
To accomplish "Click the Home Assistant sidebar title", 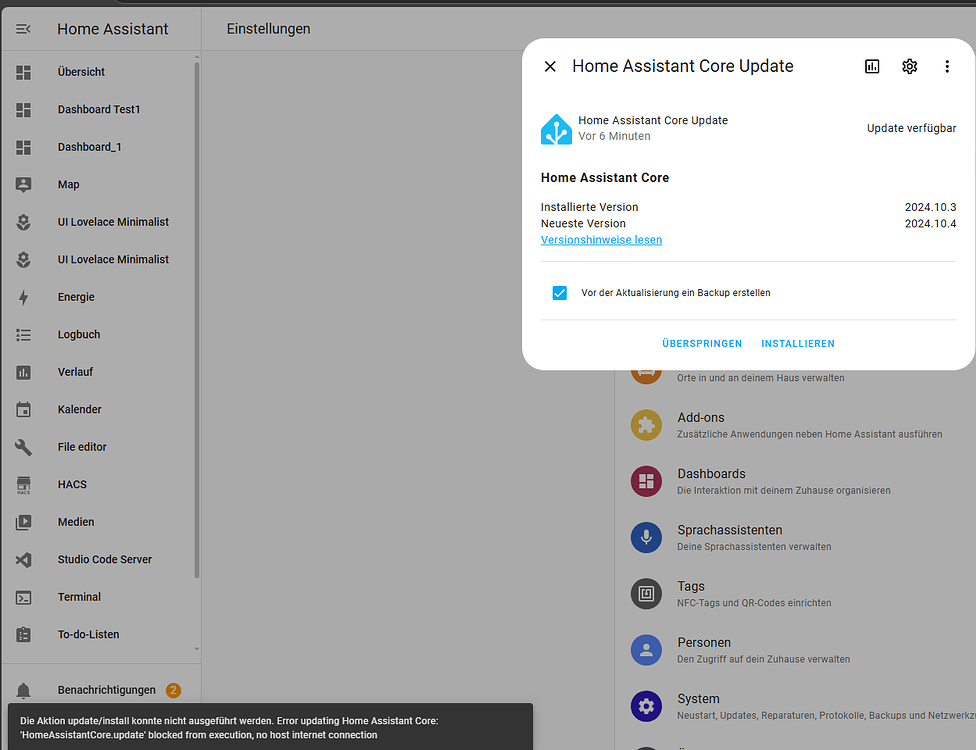I will tap(113, 29).
